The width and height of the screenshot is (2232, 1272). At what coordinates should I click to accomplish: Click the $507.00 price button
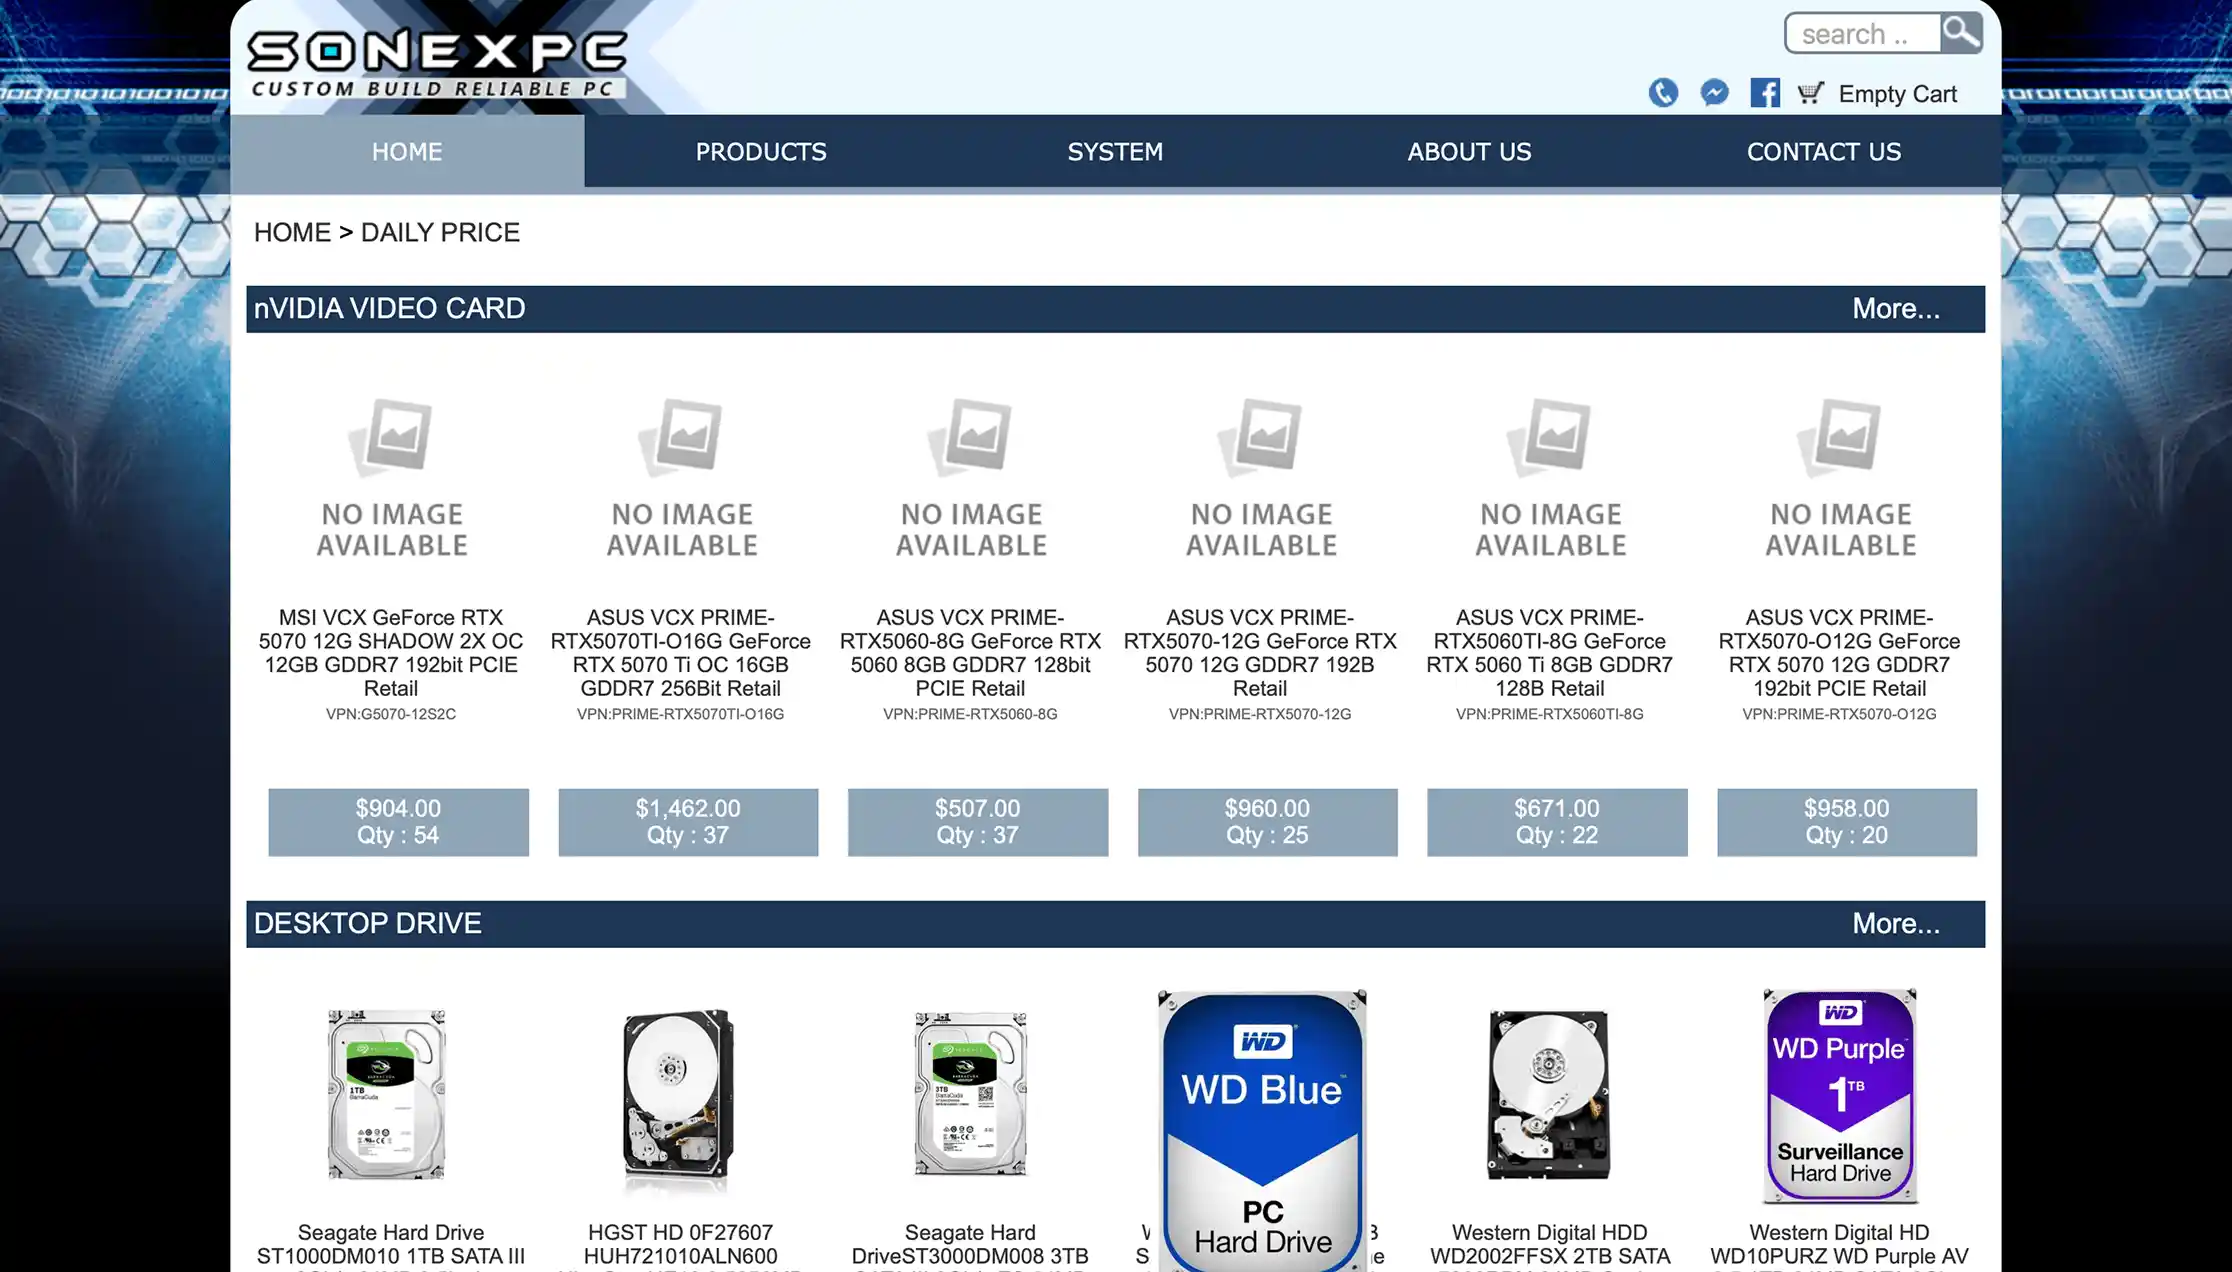(x=978, y=822)
